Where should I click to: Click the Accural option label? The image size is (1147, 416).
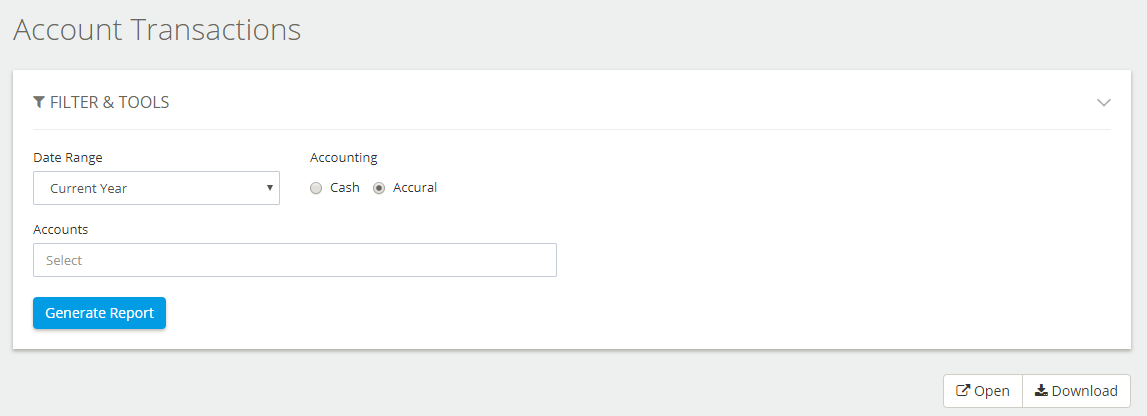[415, 187]
